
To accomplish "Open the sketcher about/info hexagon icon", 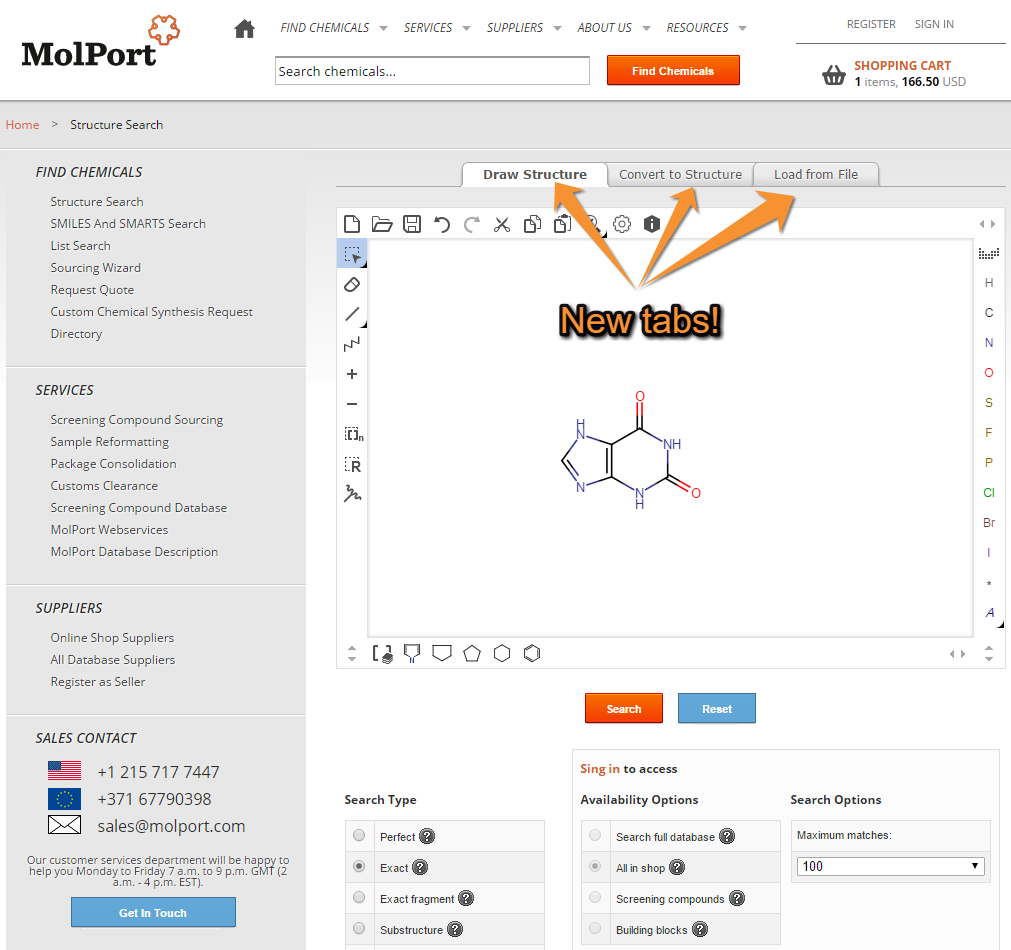I will (x=652, y=224).
